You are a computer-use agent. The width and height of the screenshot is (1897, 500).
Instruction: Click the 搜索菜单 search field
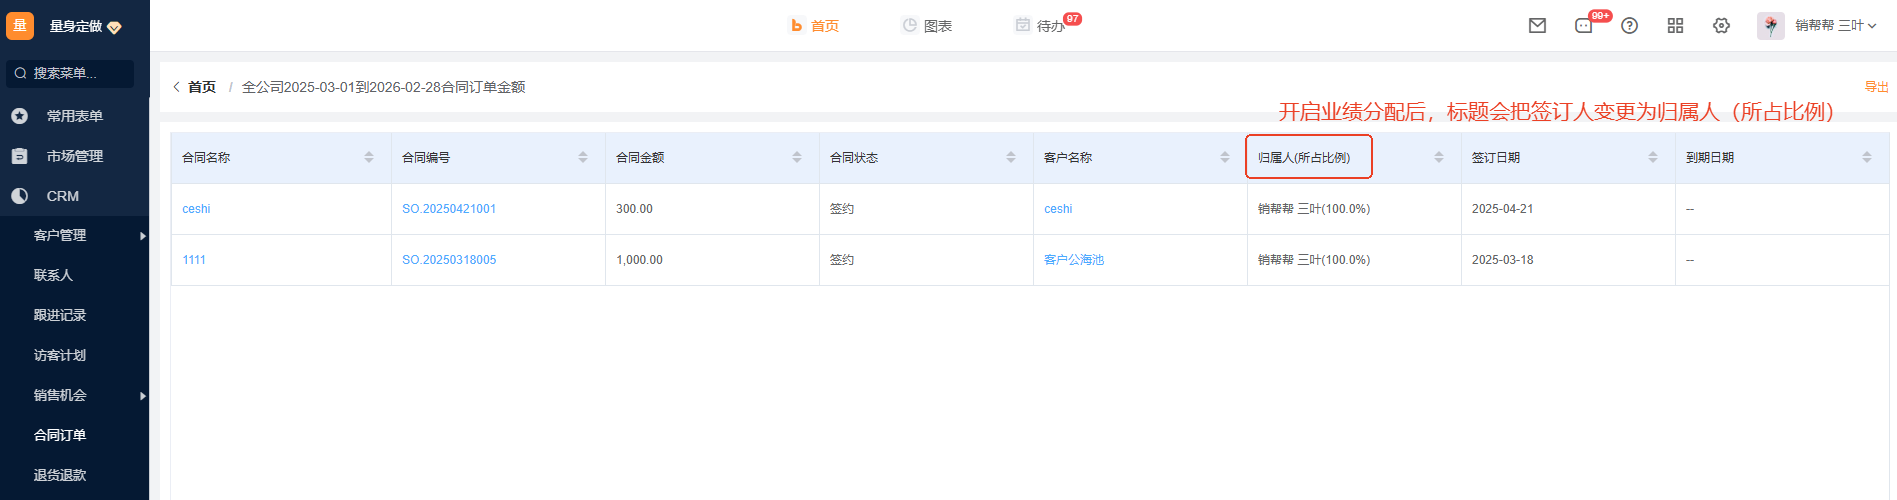pyautogui.click(x=70, y=73)
